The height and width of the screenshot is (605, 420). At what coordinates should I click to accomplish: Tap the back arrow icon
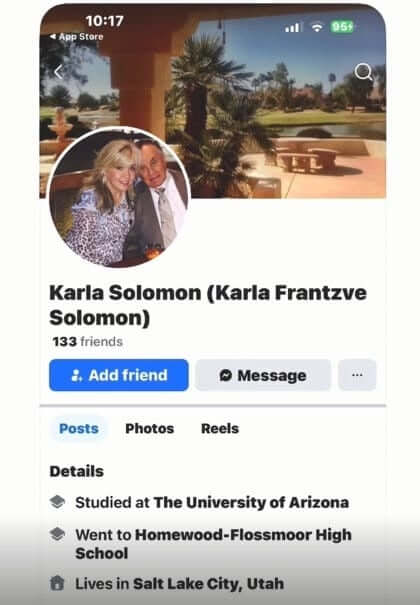[59, 72]
